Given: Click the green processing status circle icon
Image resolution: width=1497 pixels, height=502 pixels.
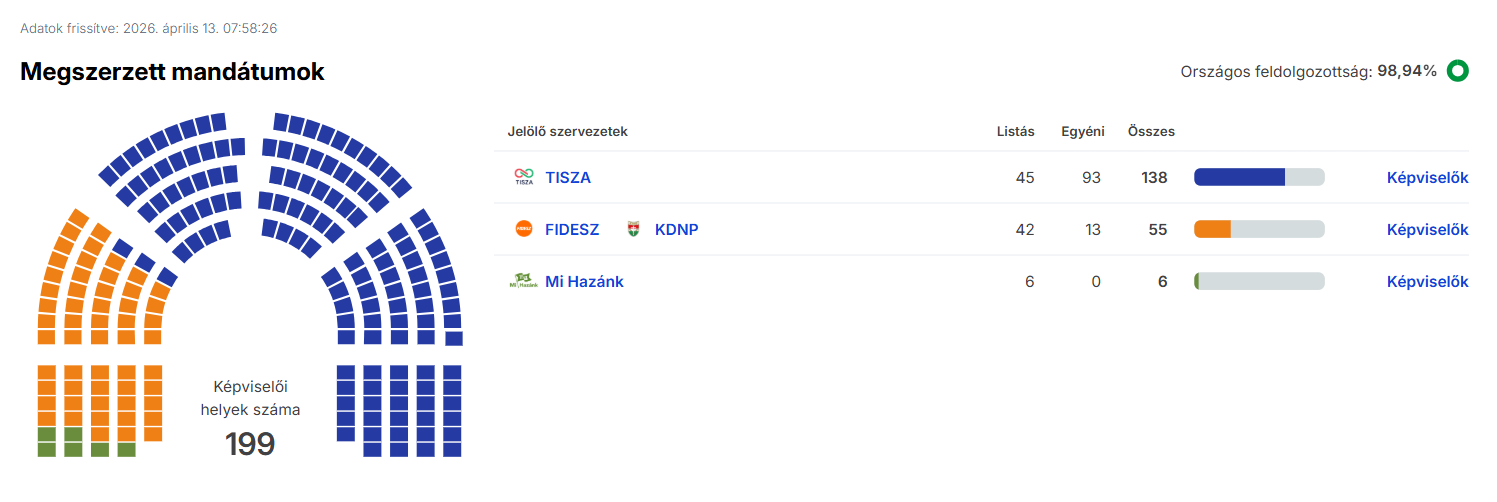Looking at the screenshot, I should (x=1457, y=71).
